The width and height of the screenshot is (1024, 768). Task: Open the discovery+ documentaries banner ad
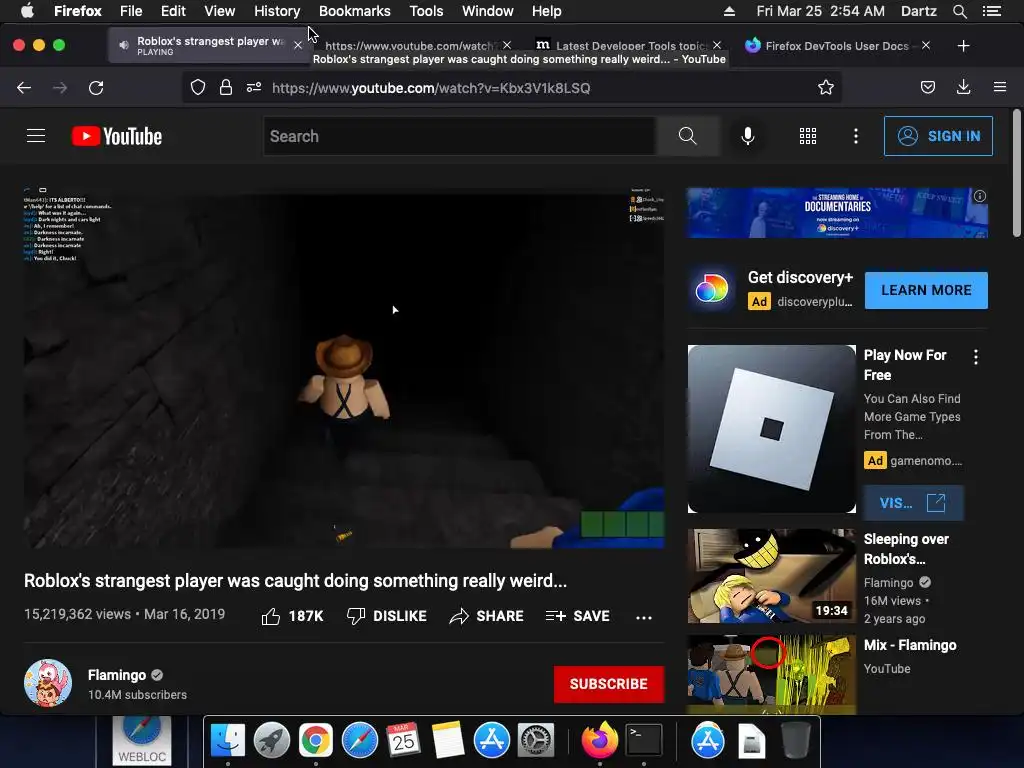point(837,213)
